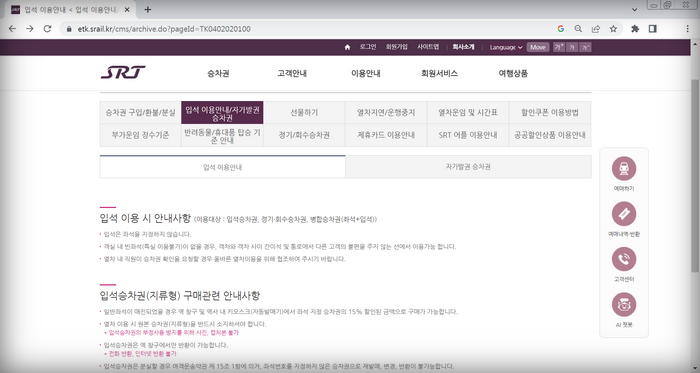Screen dimensions: 700x373
Task: Open a new browser tab
Action: click(x=148, y=9)
